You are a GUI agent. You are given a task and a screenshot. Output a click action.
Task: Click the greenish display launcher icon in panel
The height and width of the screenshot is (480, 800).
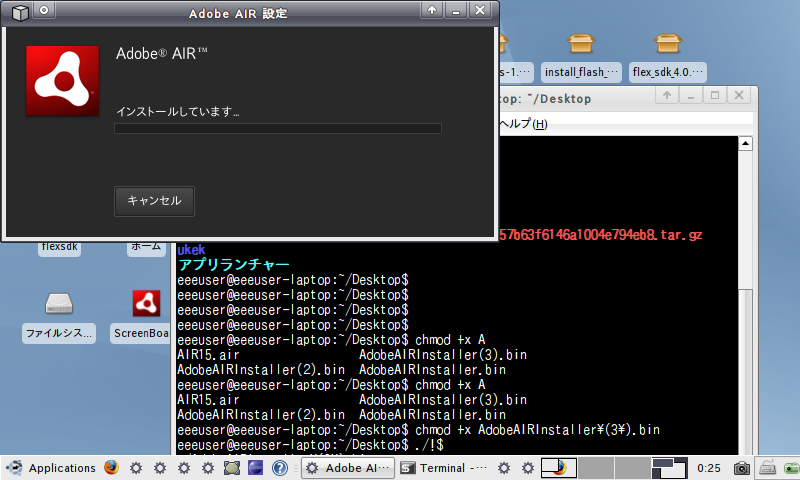point(232,468)
